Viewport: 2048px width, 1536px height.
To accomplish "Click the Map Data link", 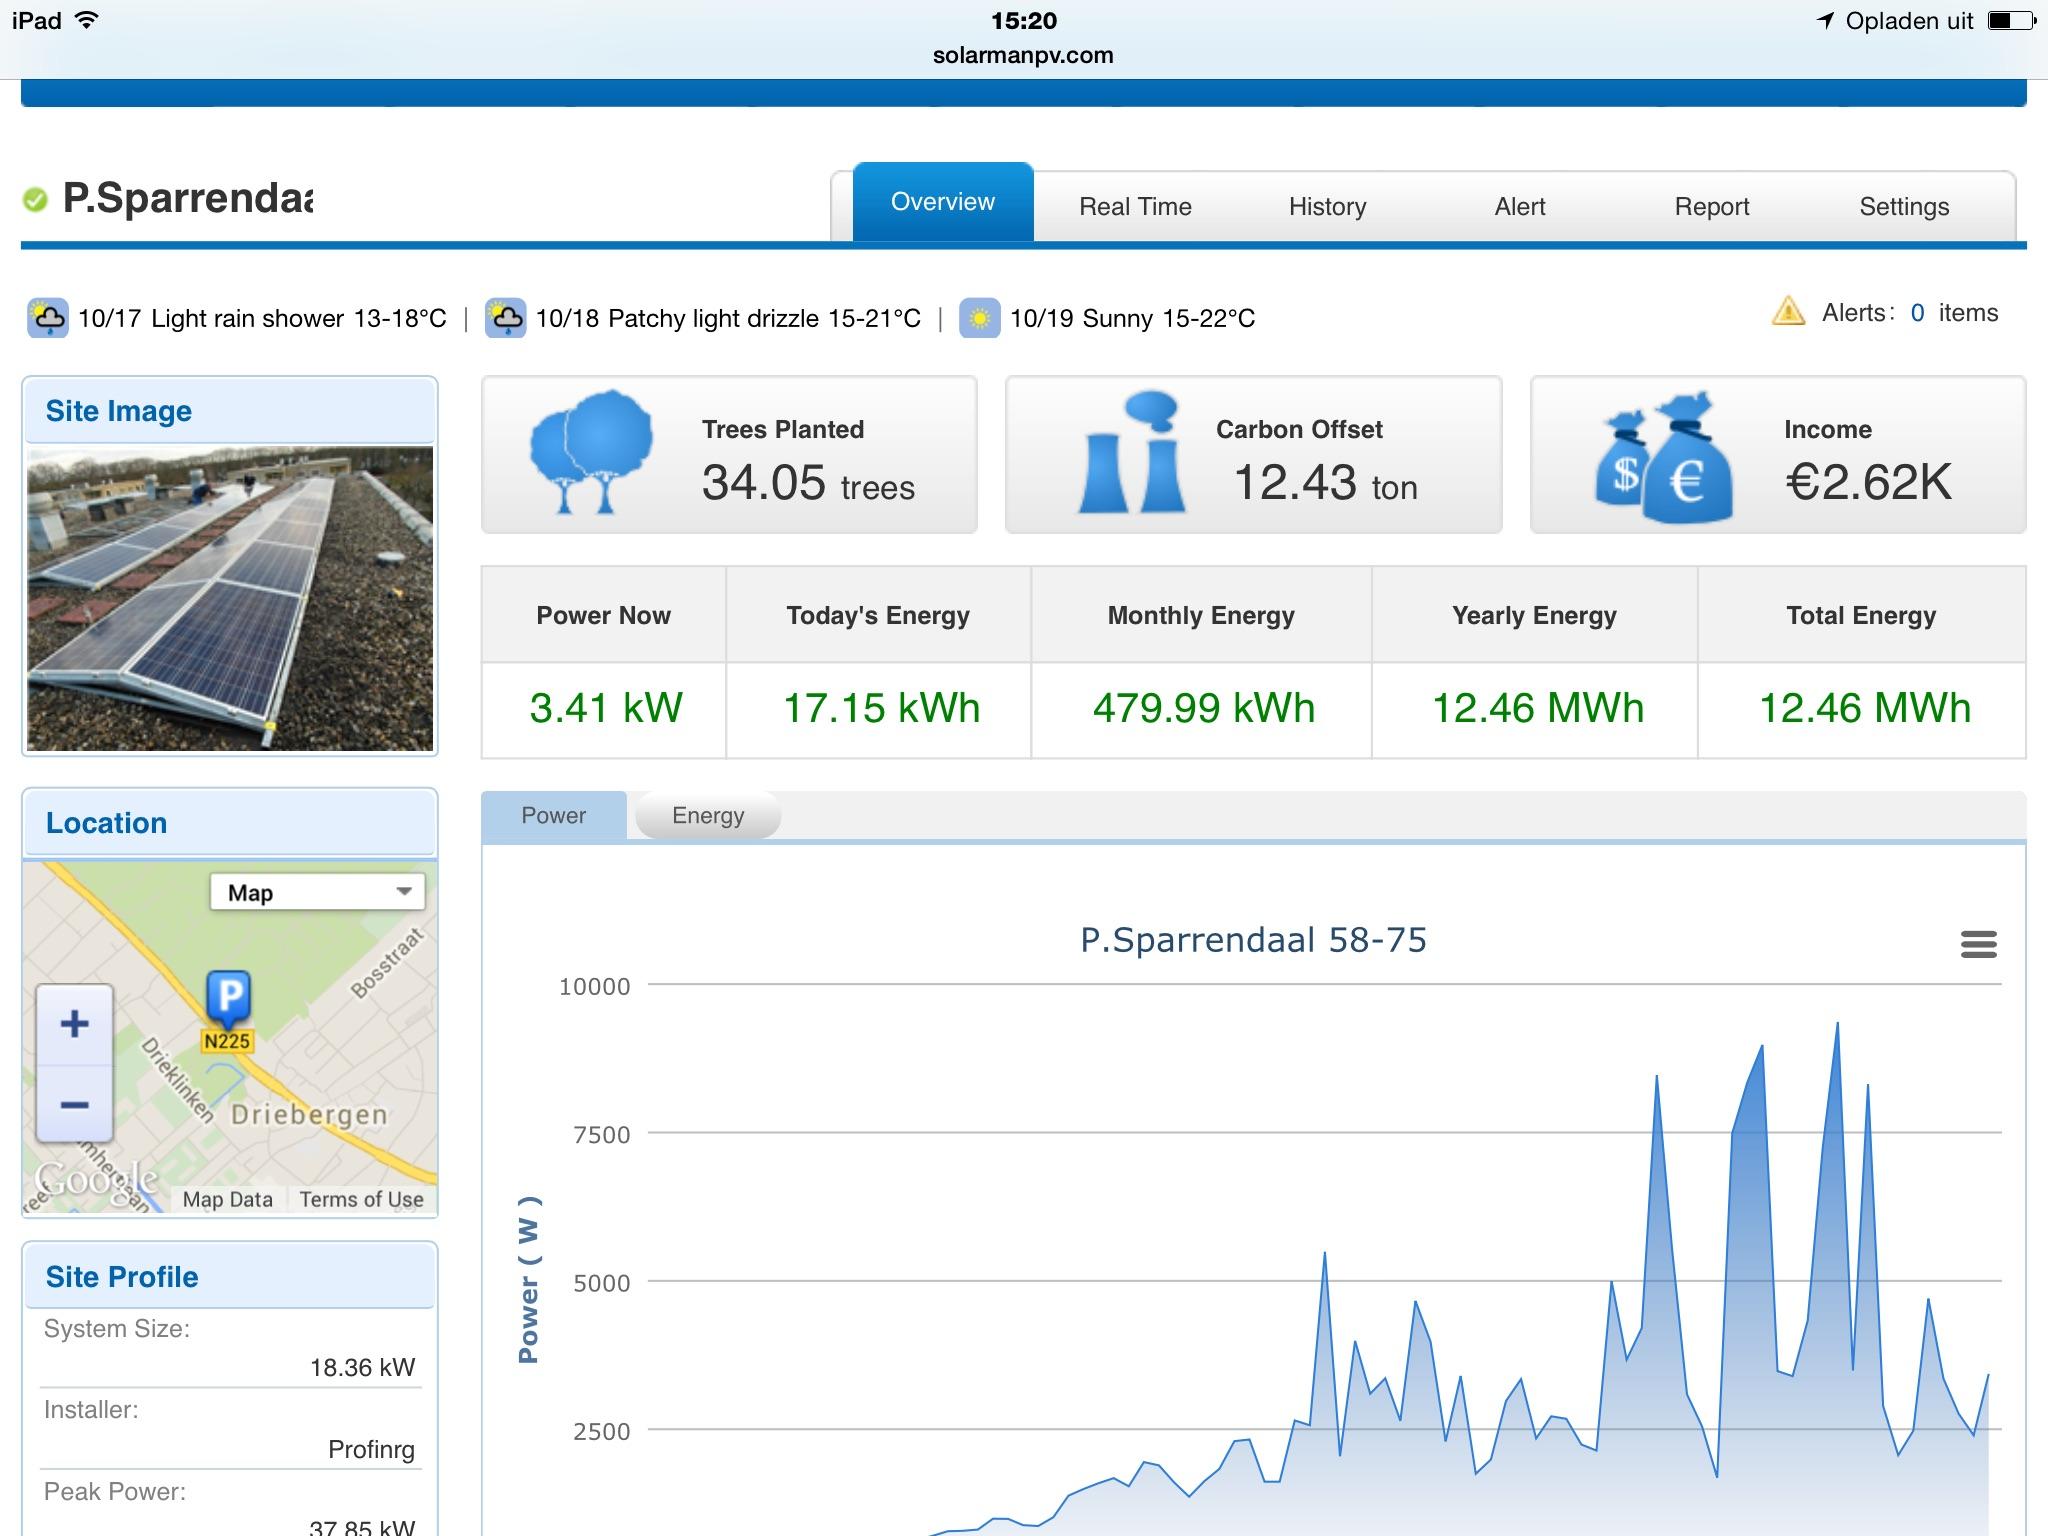I will 227,1199.
